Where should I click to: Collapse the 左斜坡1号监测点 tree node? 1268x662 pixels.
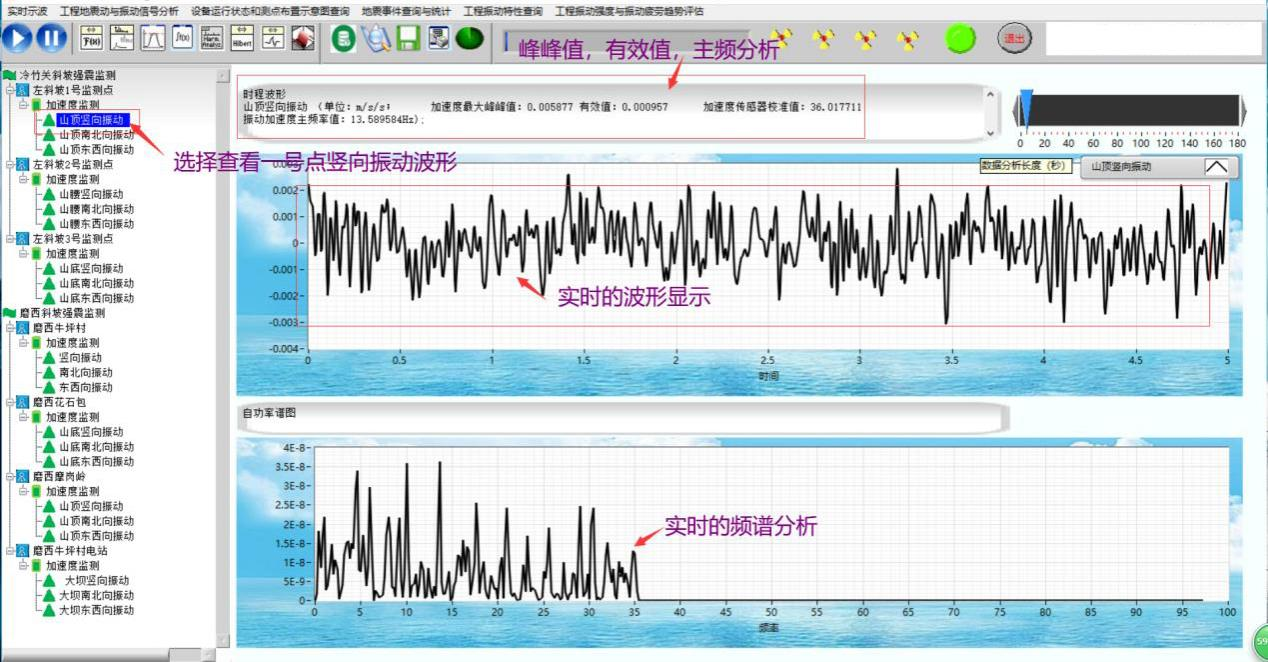pyautogui.click(x=9, y=90)
